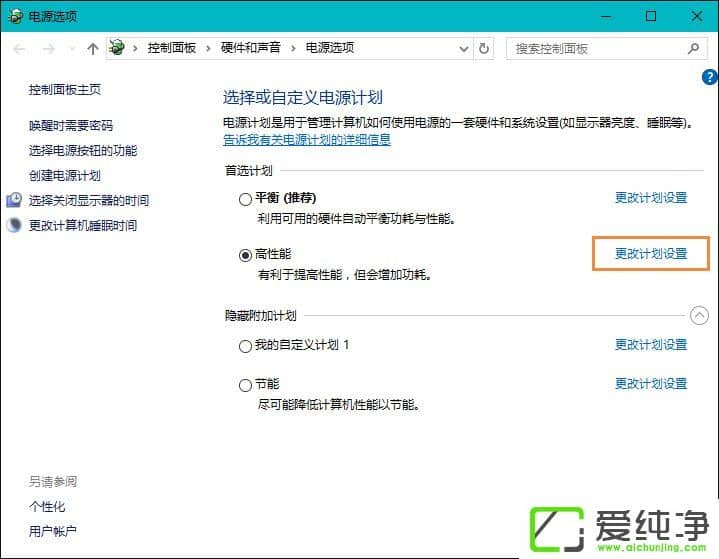Select the 高性能 power plan radio
The width and height of the screenshot is (719, 559).
[x=245, y=255]
